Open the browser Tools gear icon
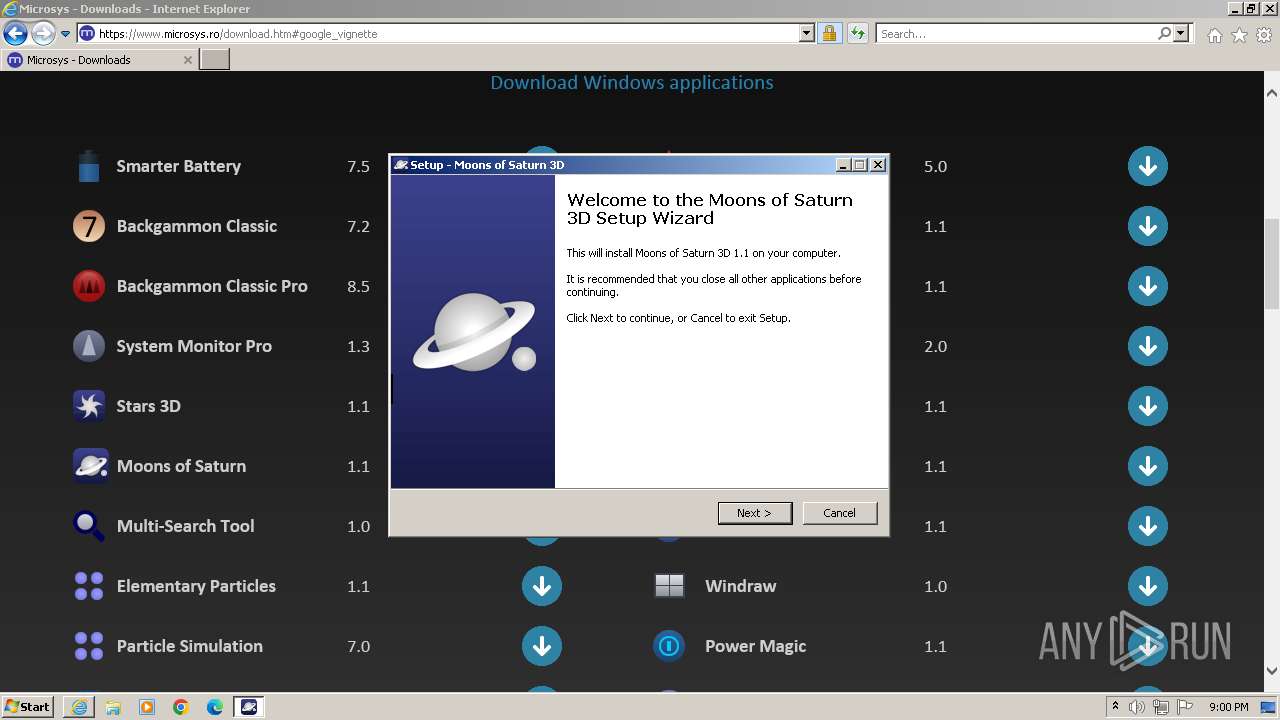1280x720 pixels. point(1264,34)
